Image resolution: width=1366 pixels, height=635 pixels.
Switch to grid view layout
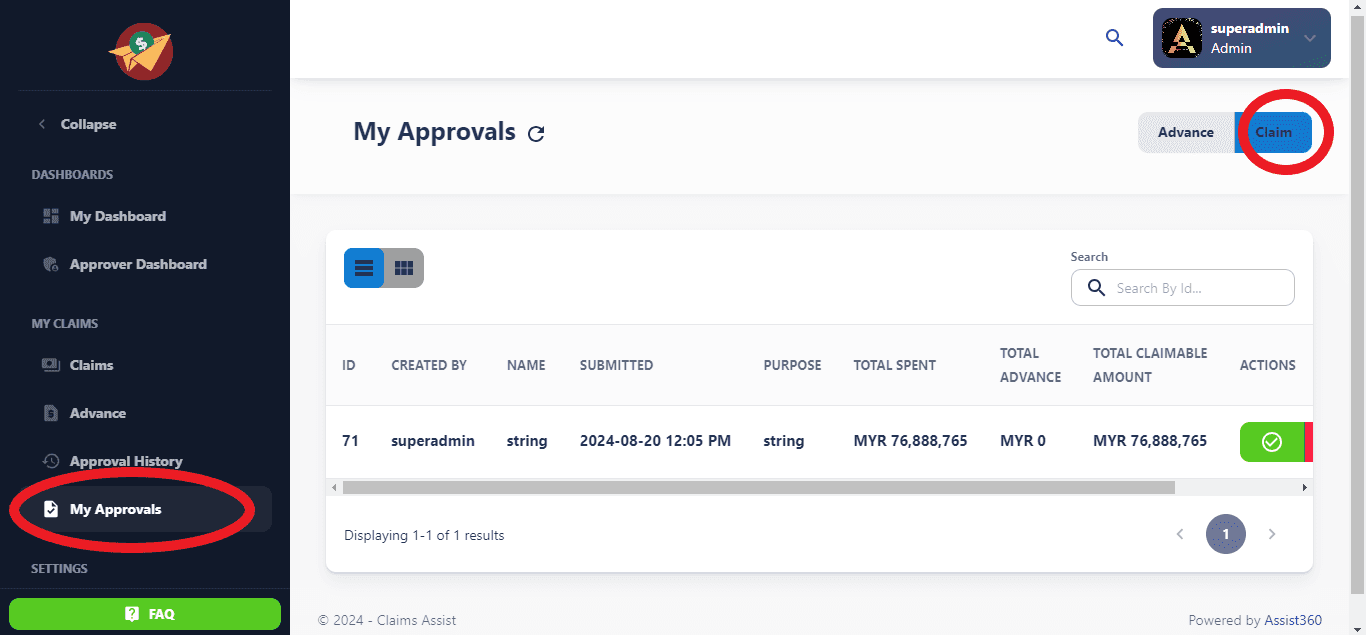[x=404, y=268]
